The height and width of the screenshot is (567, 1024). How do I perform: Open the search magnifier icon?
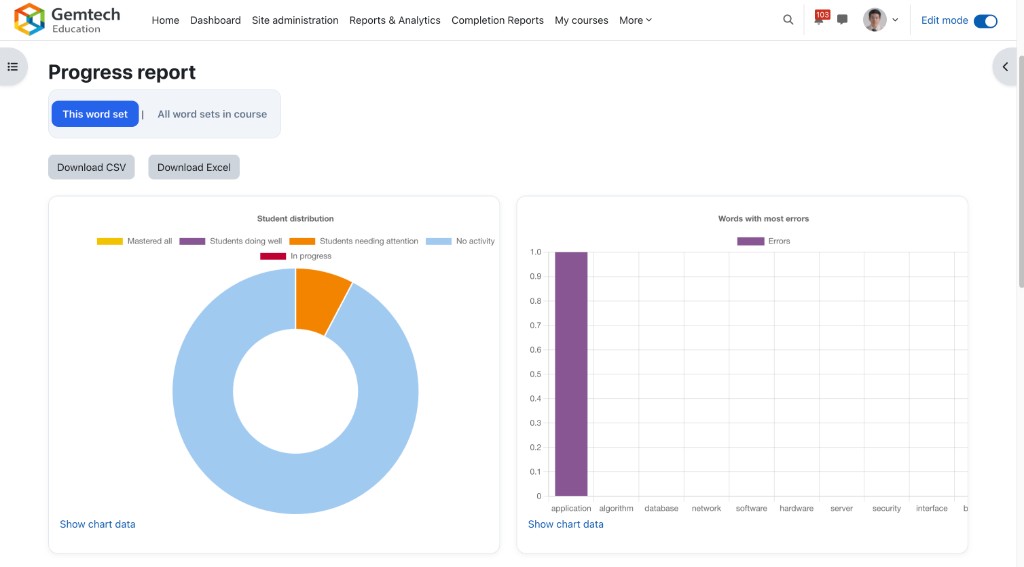(788, 20)
